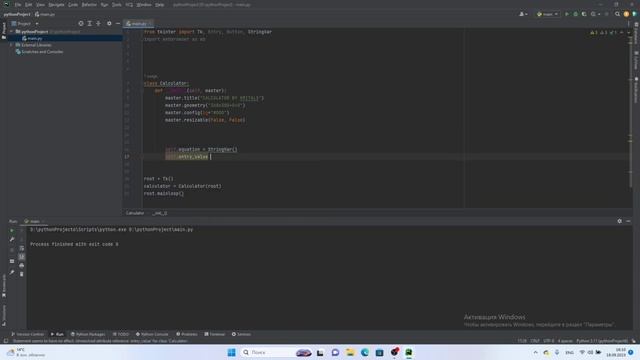Select opened file using the locate target icon
The image size is (640, 360).
click(81, 24)
